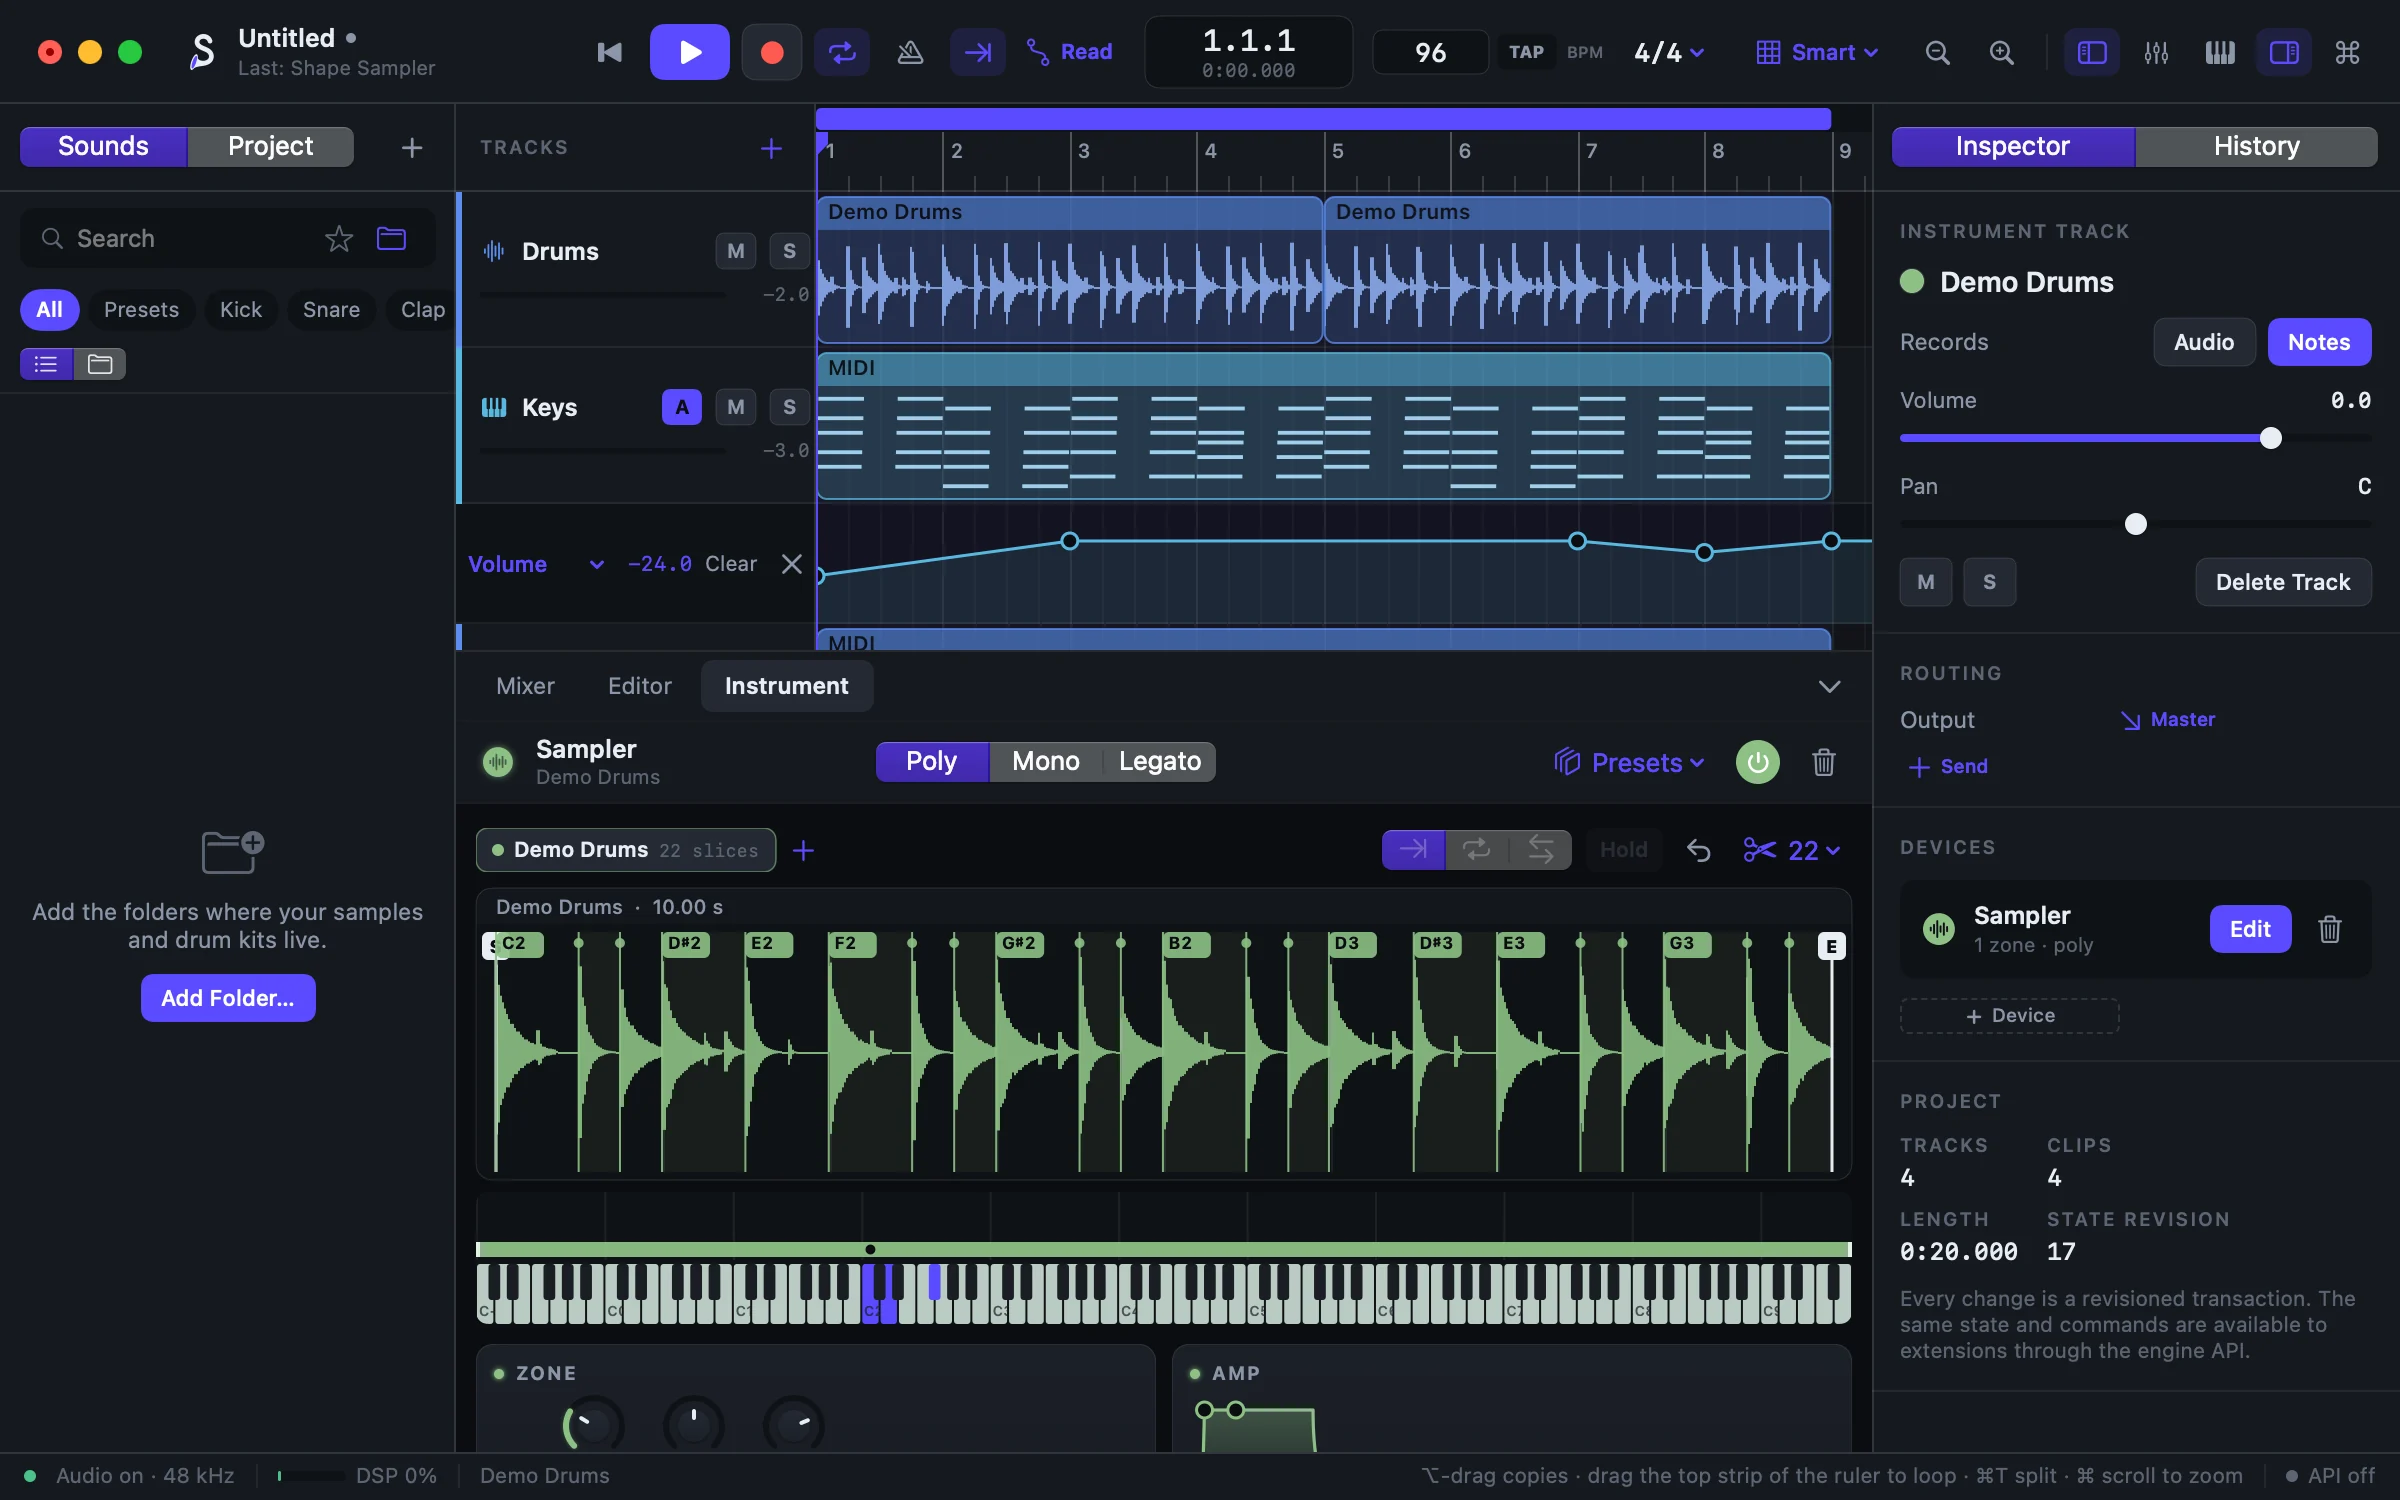Open the Sampler Presets dropdown
This screenshot has width=2400, height=1500.
1629,762
